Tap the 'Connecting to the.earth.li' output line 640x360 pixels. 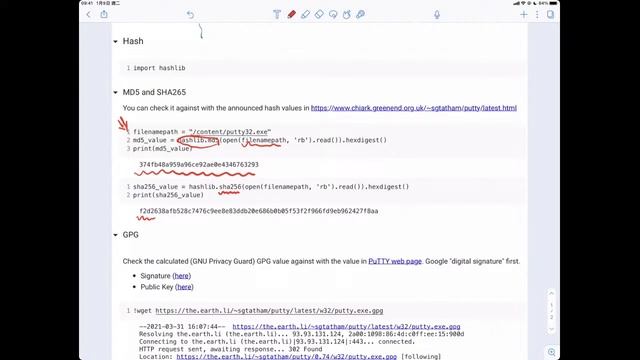[x=277, y=342]
